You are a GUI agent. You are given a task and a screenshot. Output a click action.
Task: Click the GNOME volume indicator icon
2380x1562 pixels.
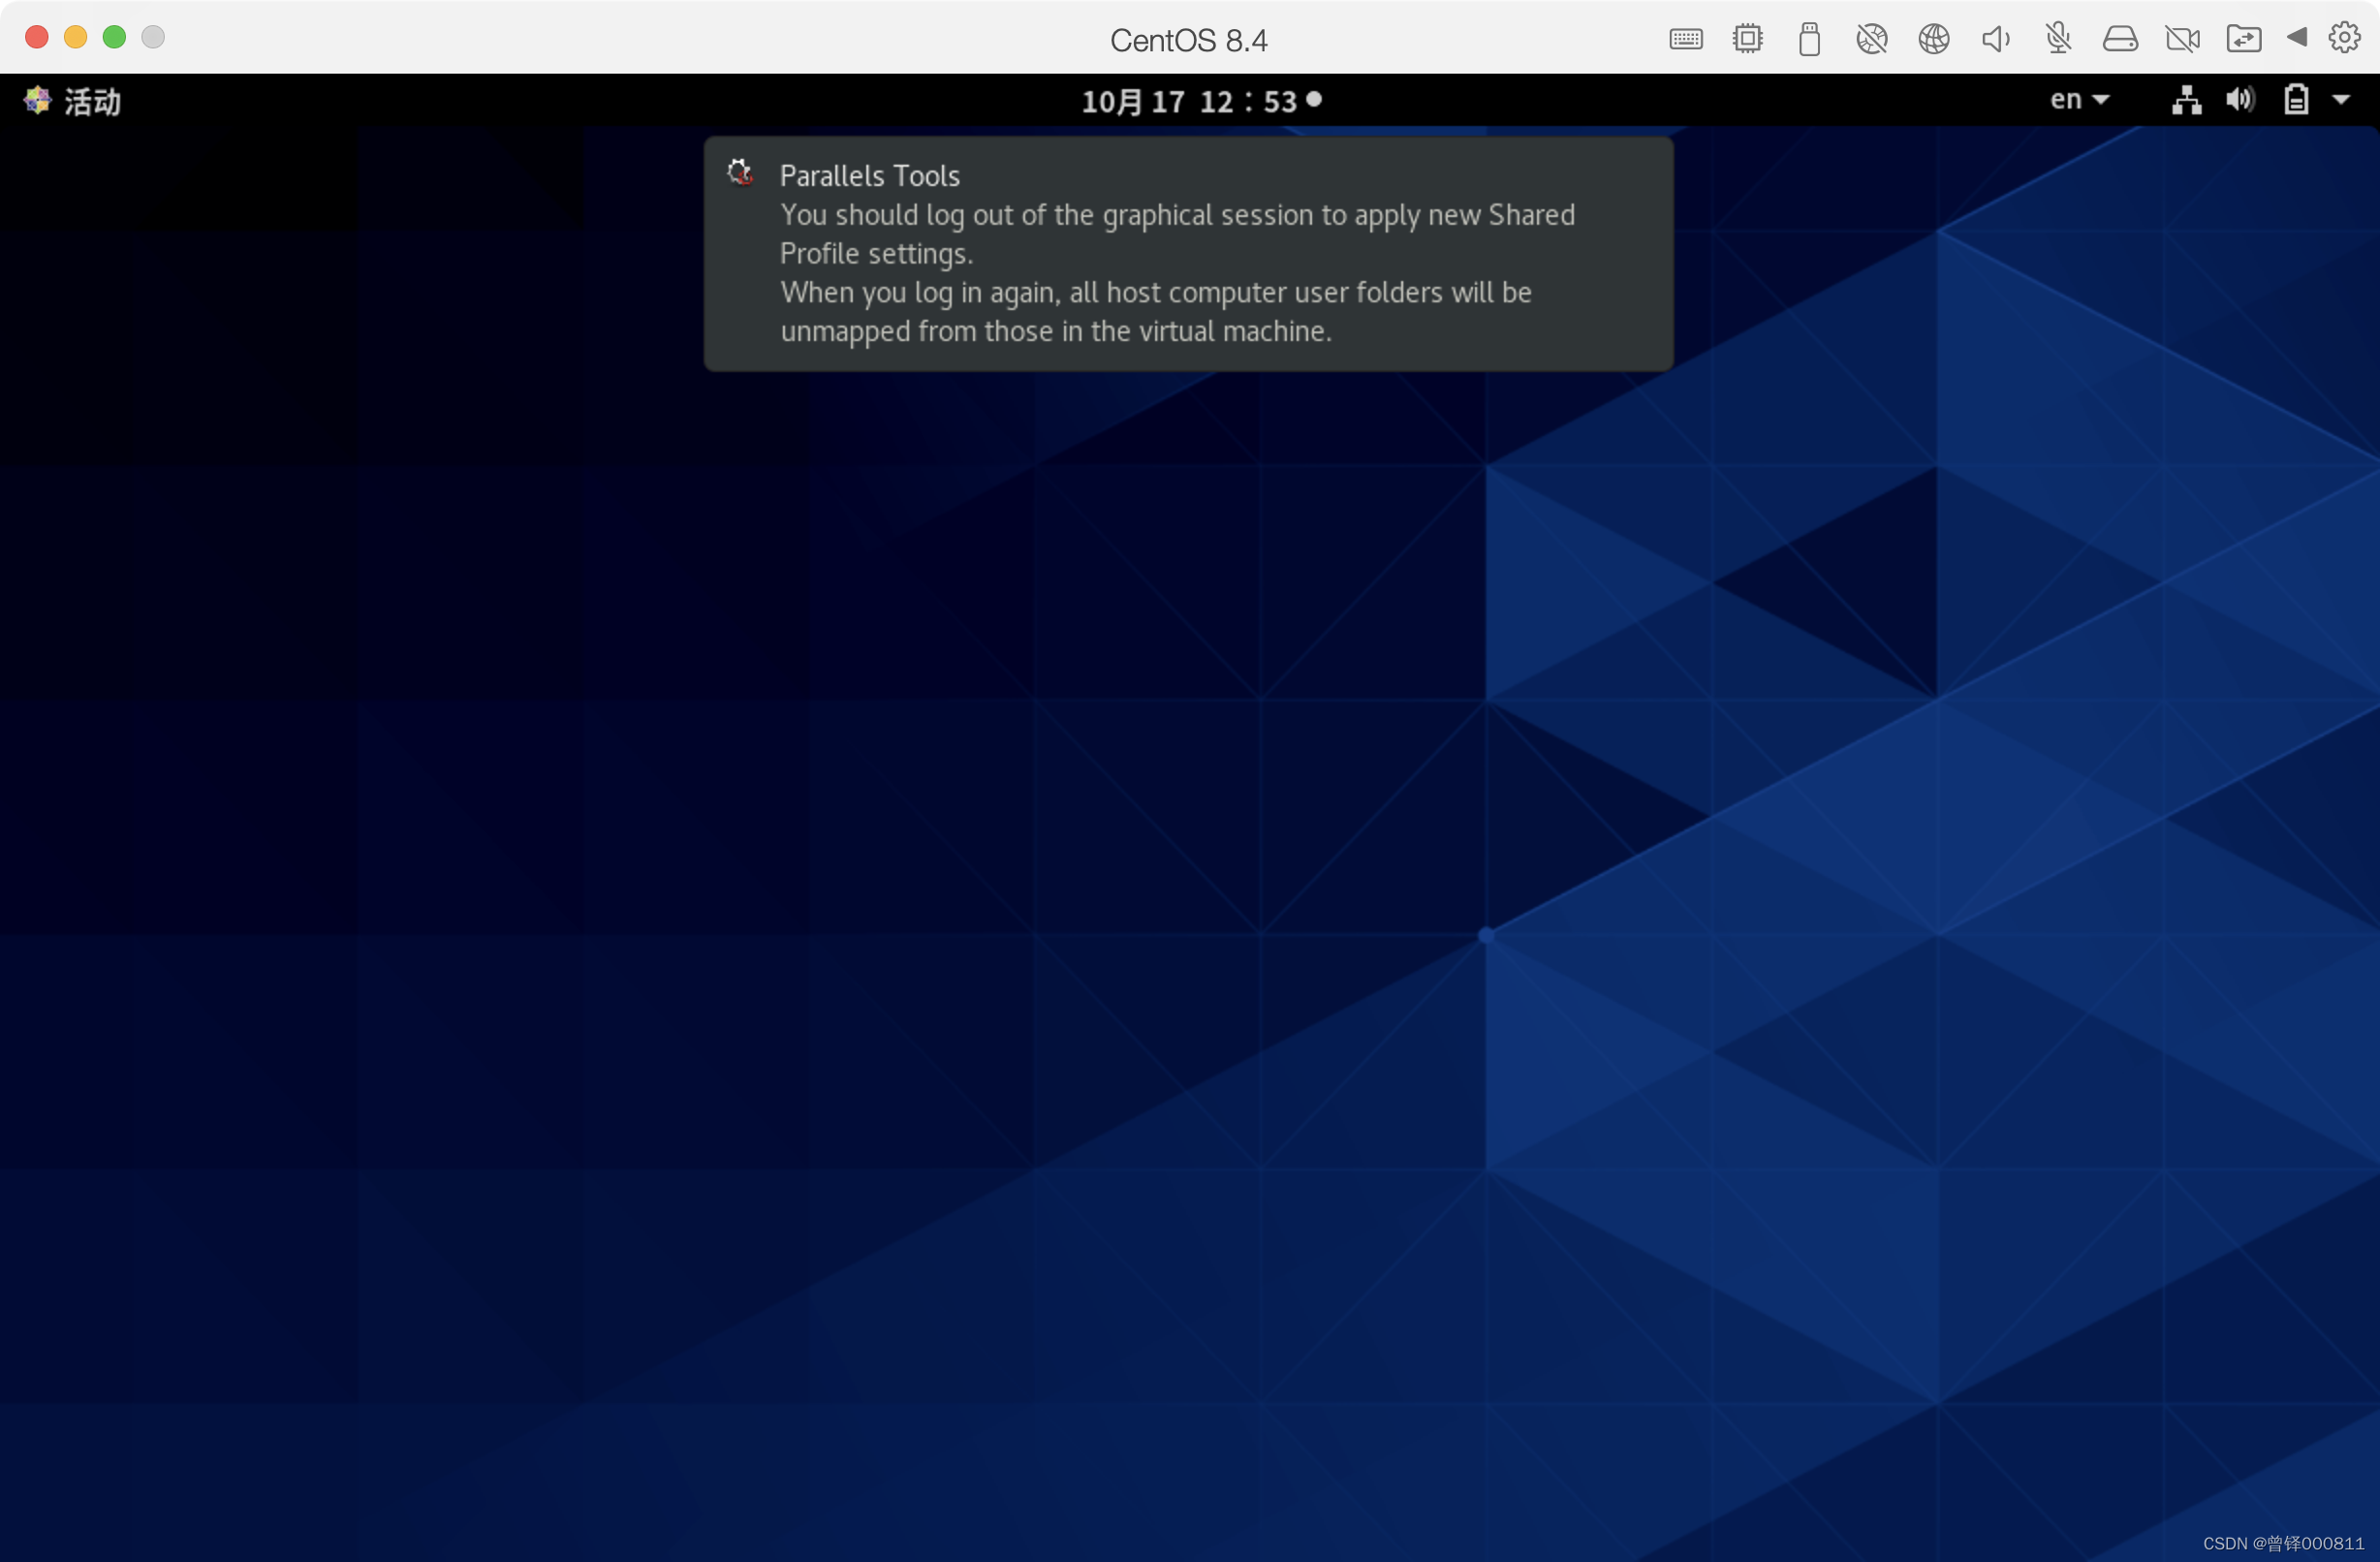point(2239,100)
